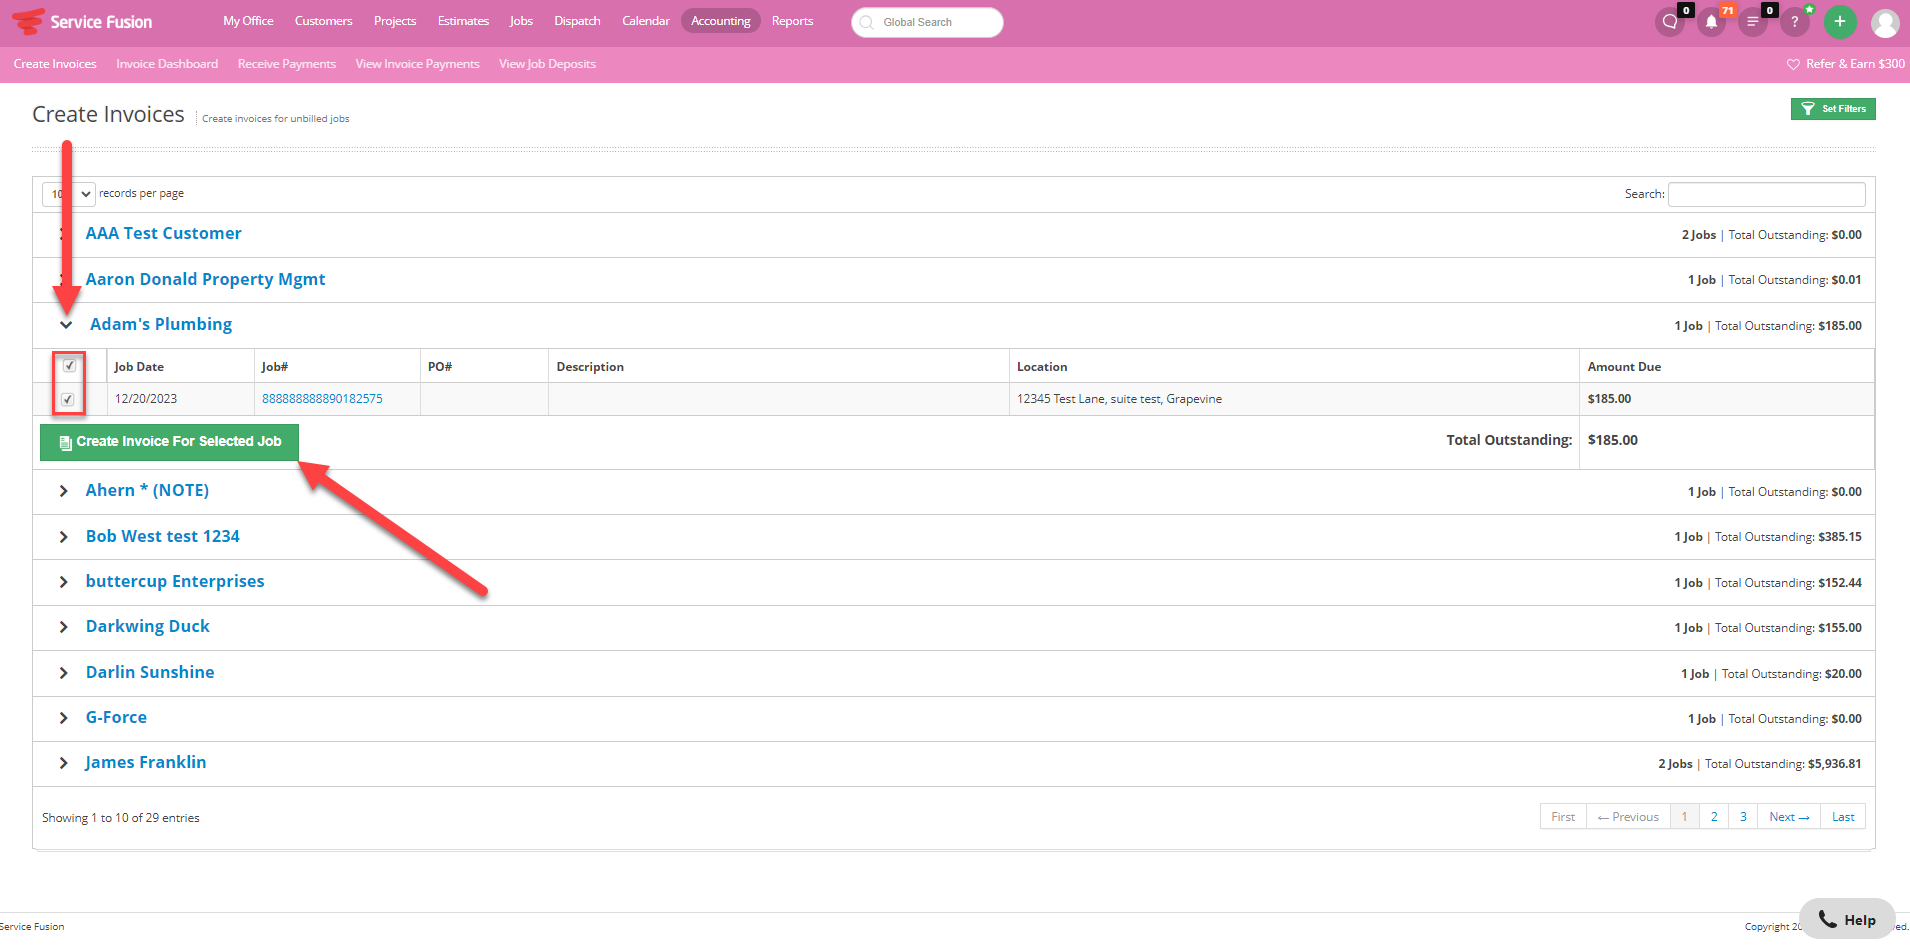Click the Help phone widget

(x=1847, y=919)
